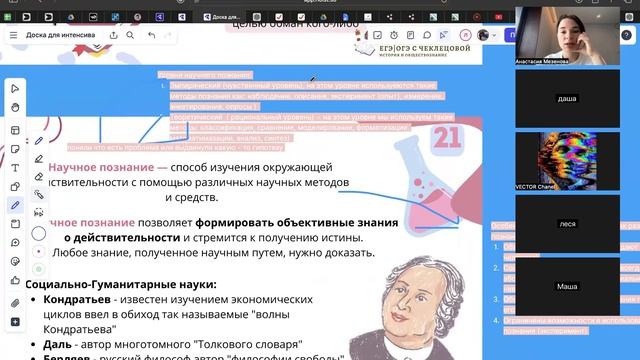This screenshot has width=640, height=360.
Task: Toggle collaborators' cursors icon
Action: pos(444,35)
